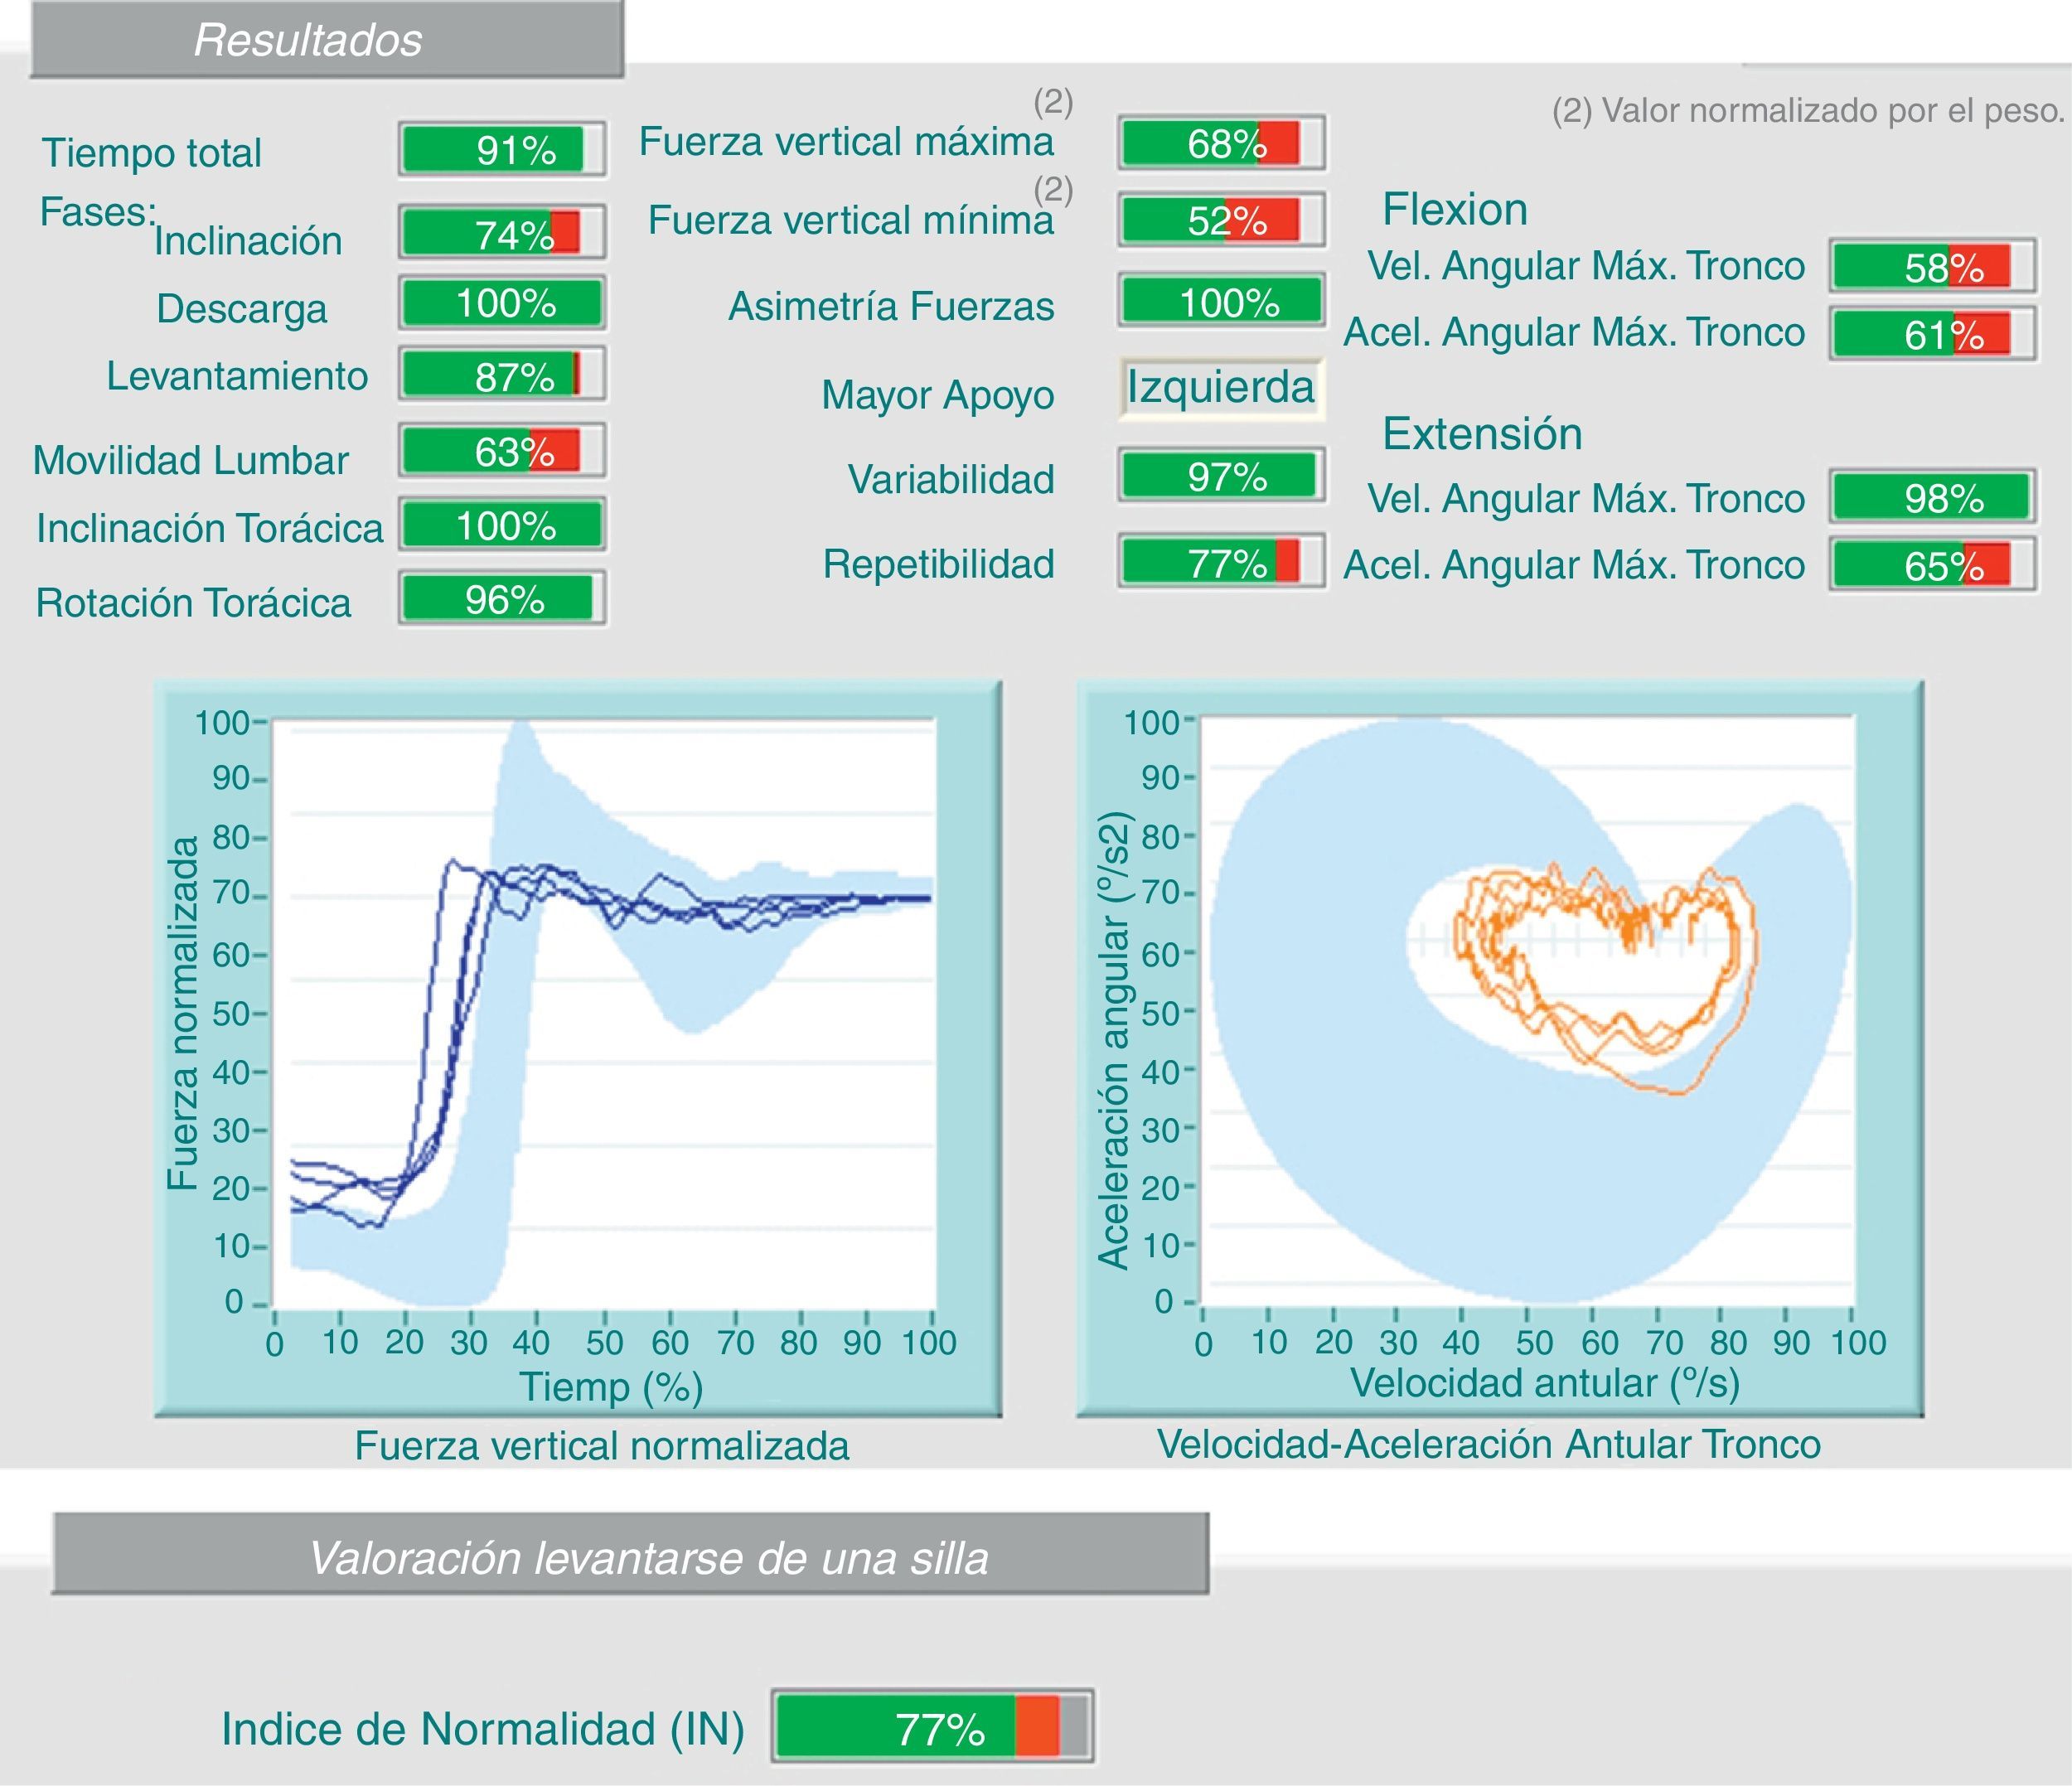Click Flexion Vel. Angular 58% bar

coord(1933,266)
